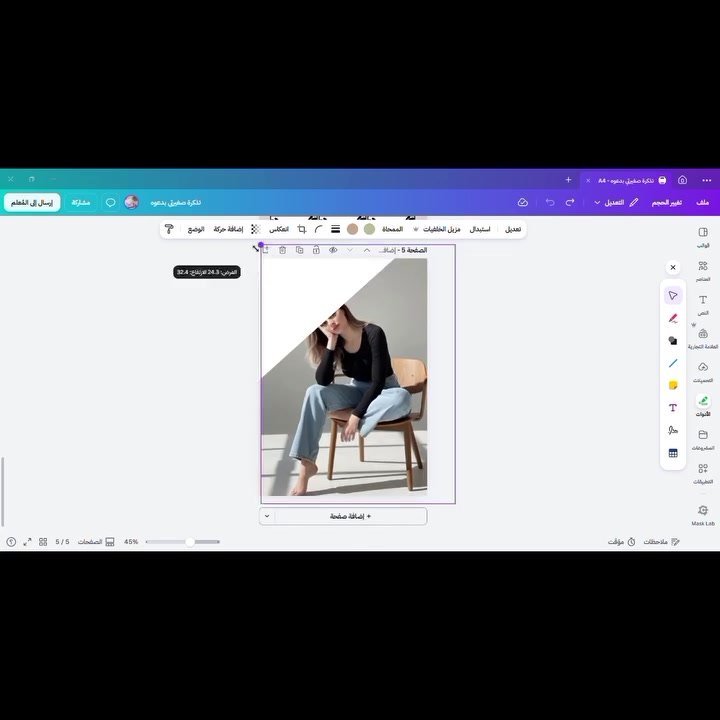The height and width of the screenshot is (720, 720).
Task: Open تغيير الحجم resize menu
Action: coord(666,202)
